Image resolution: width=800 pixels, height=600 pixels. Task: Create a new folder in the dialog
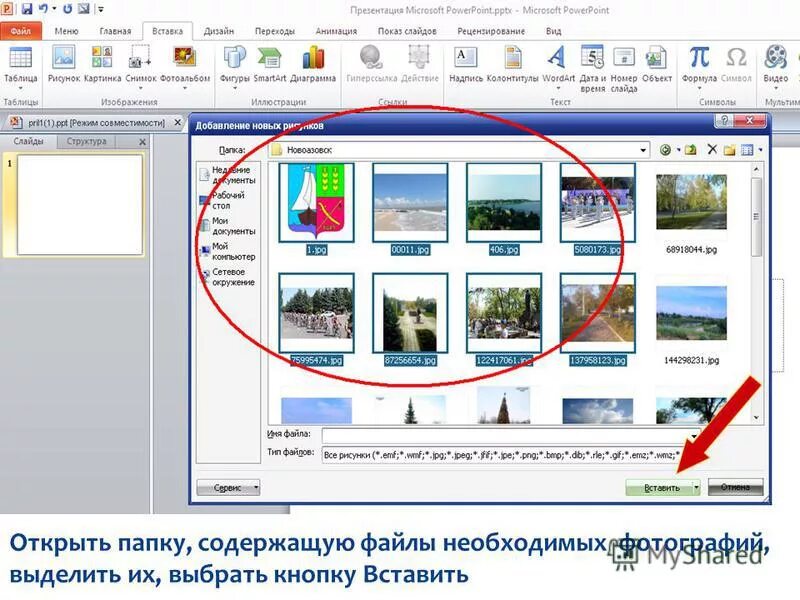(730, 150)
